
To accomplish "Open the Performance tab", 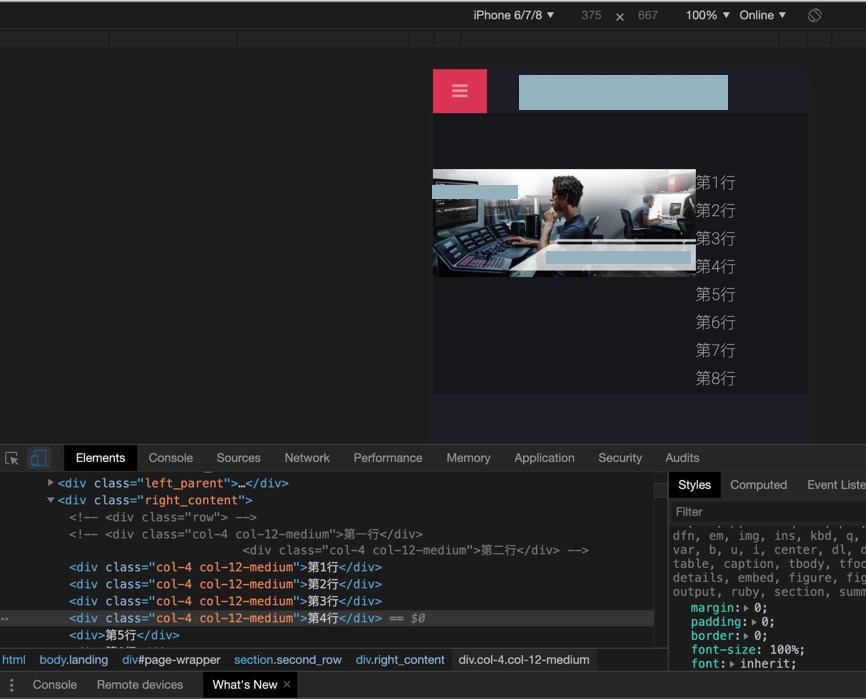I will pos(388,458).
